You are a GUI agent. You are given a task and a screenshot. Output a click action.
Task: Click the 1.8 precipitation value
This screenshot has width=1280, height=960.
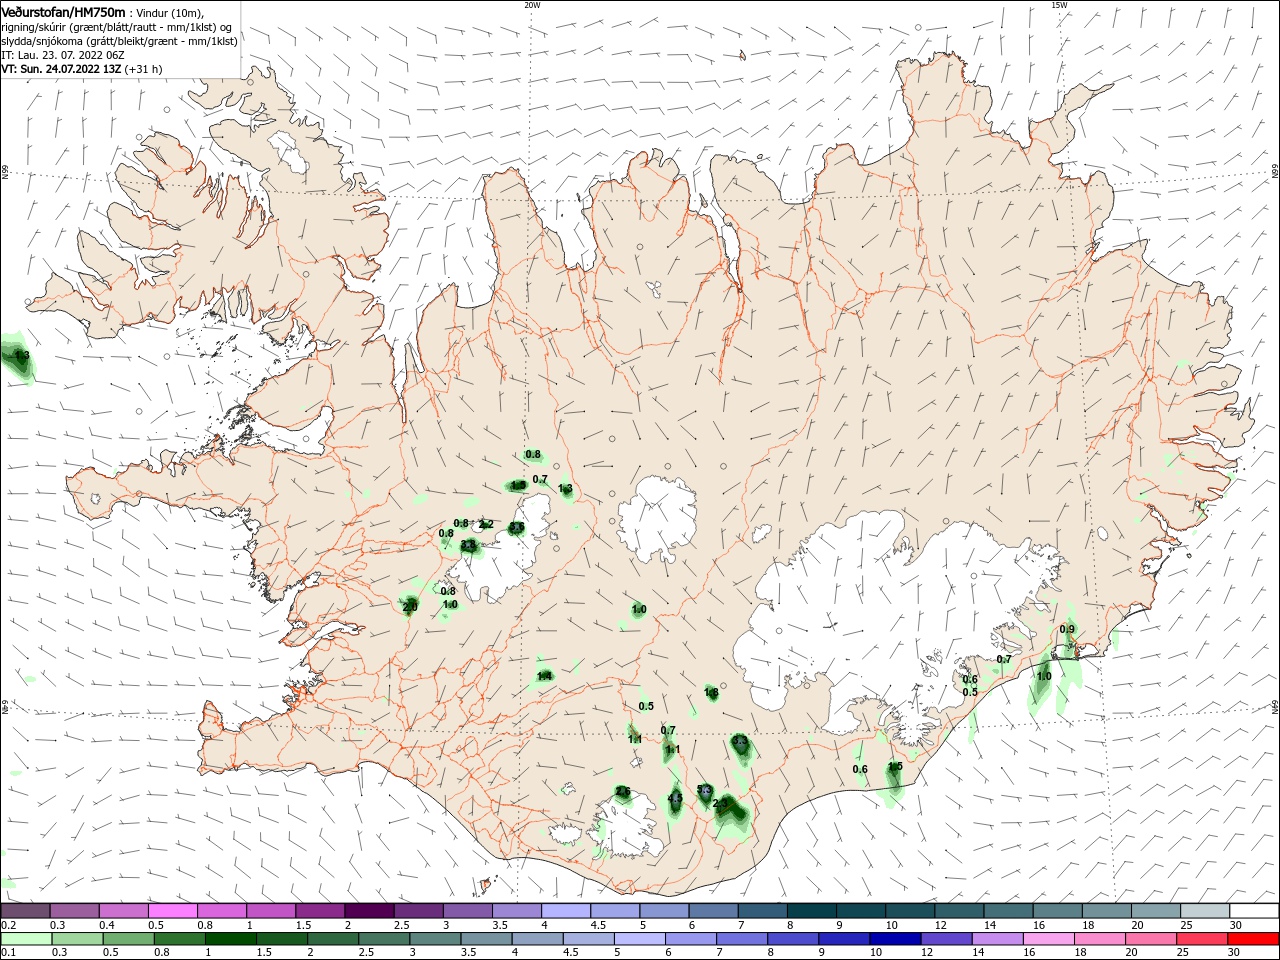pos(711,692)
